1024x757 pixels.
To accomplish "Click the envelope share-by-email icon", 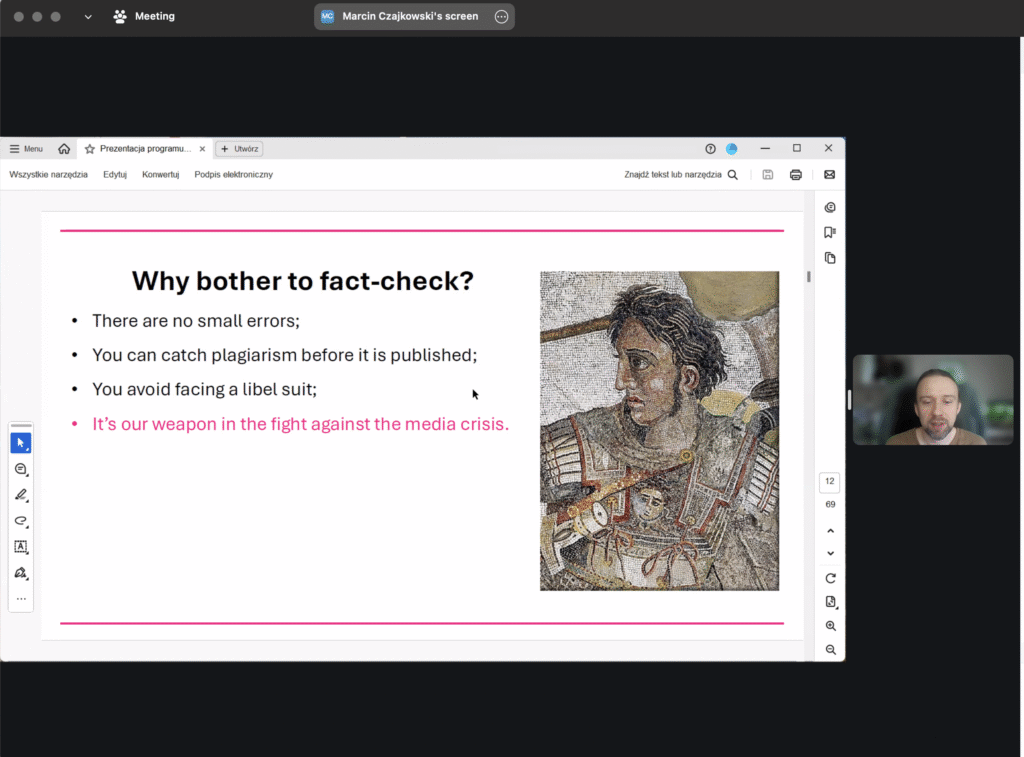I will [829, 175].
